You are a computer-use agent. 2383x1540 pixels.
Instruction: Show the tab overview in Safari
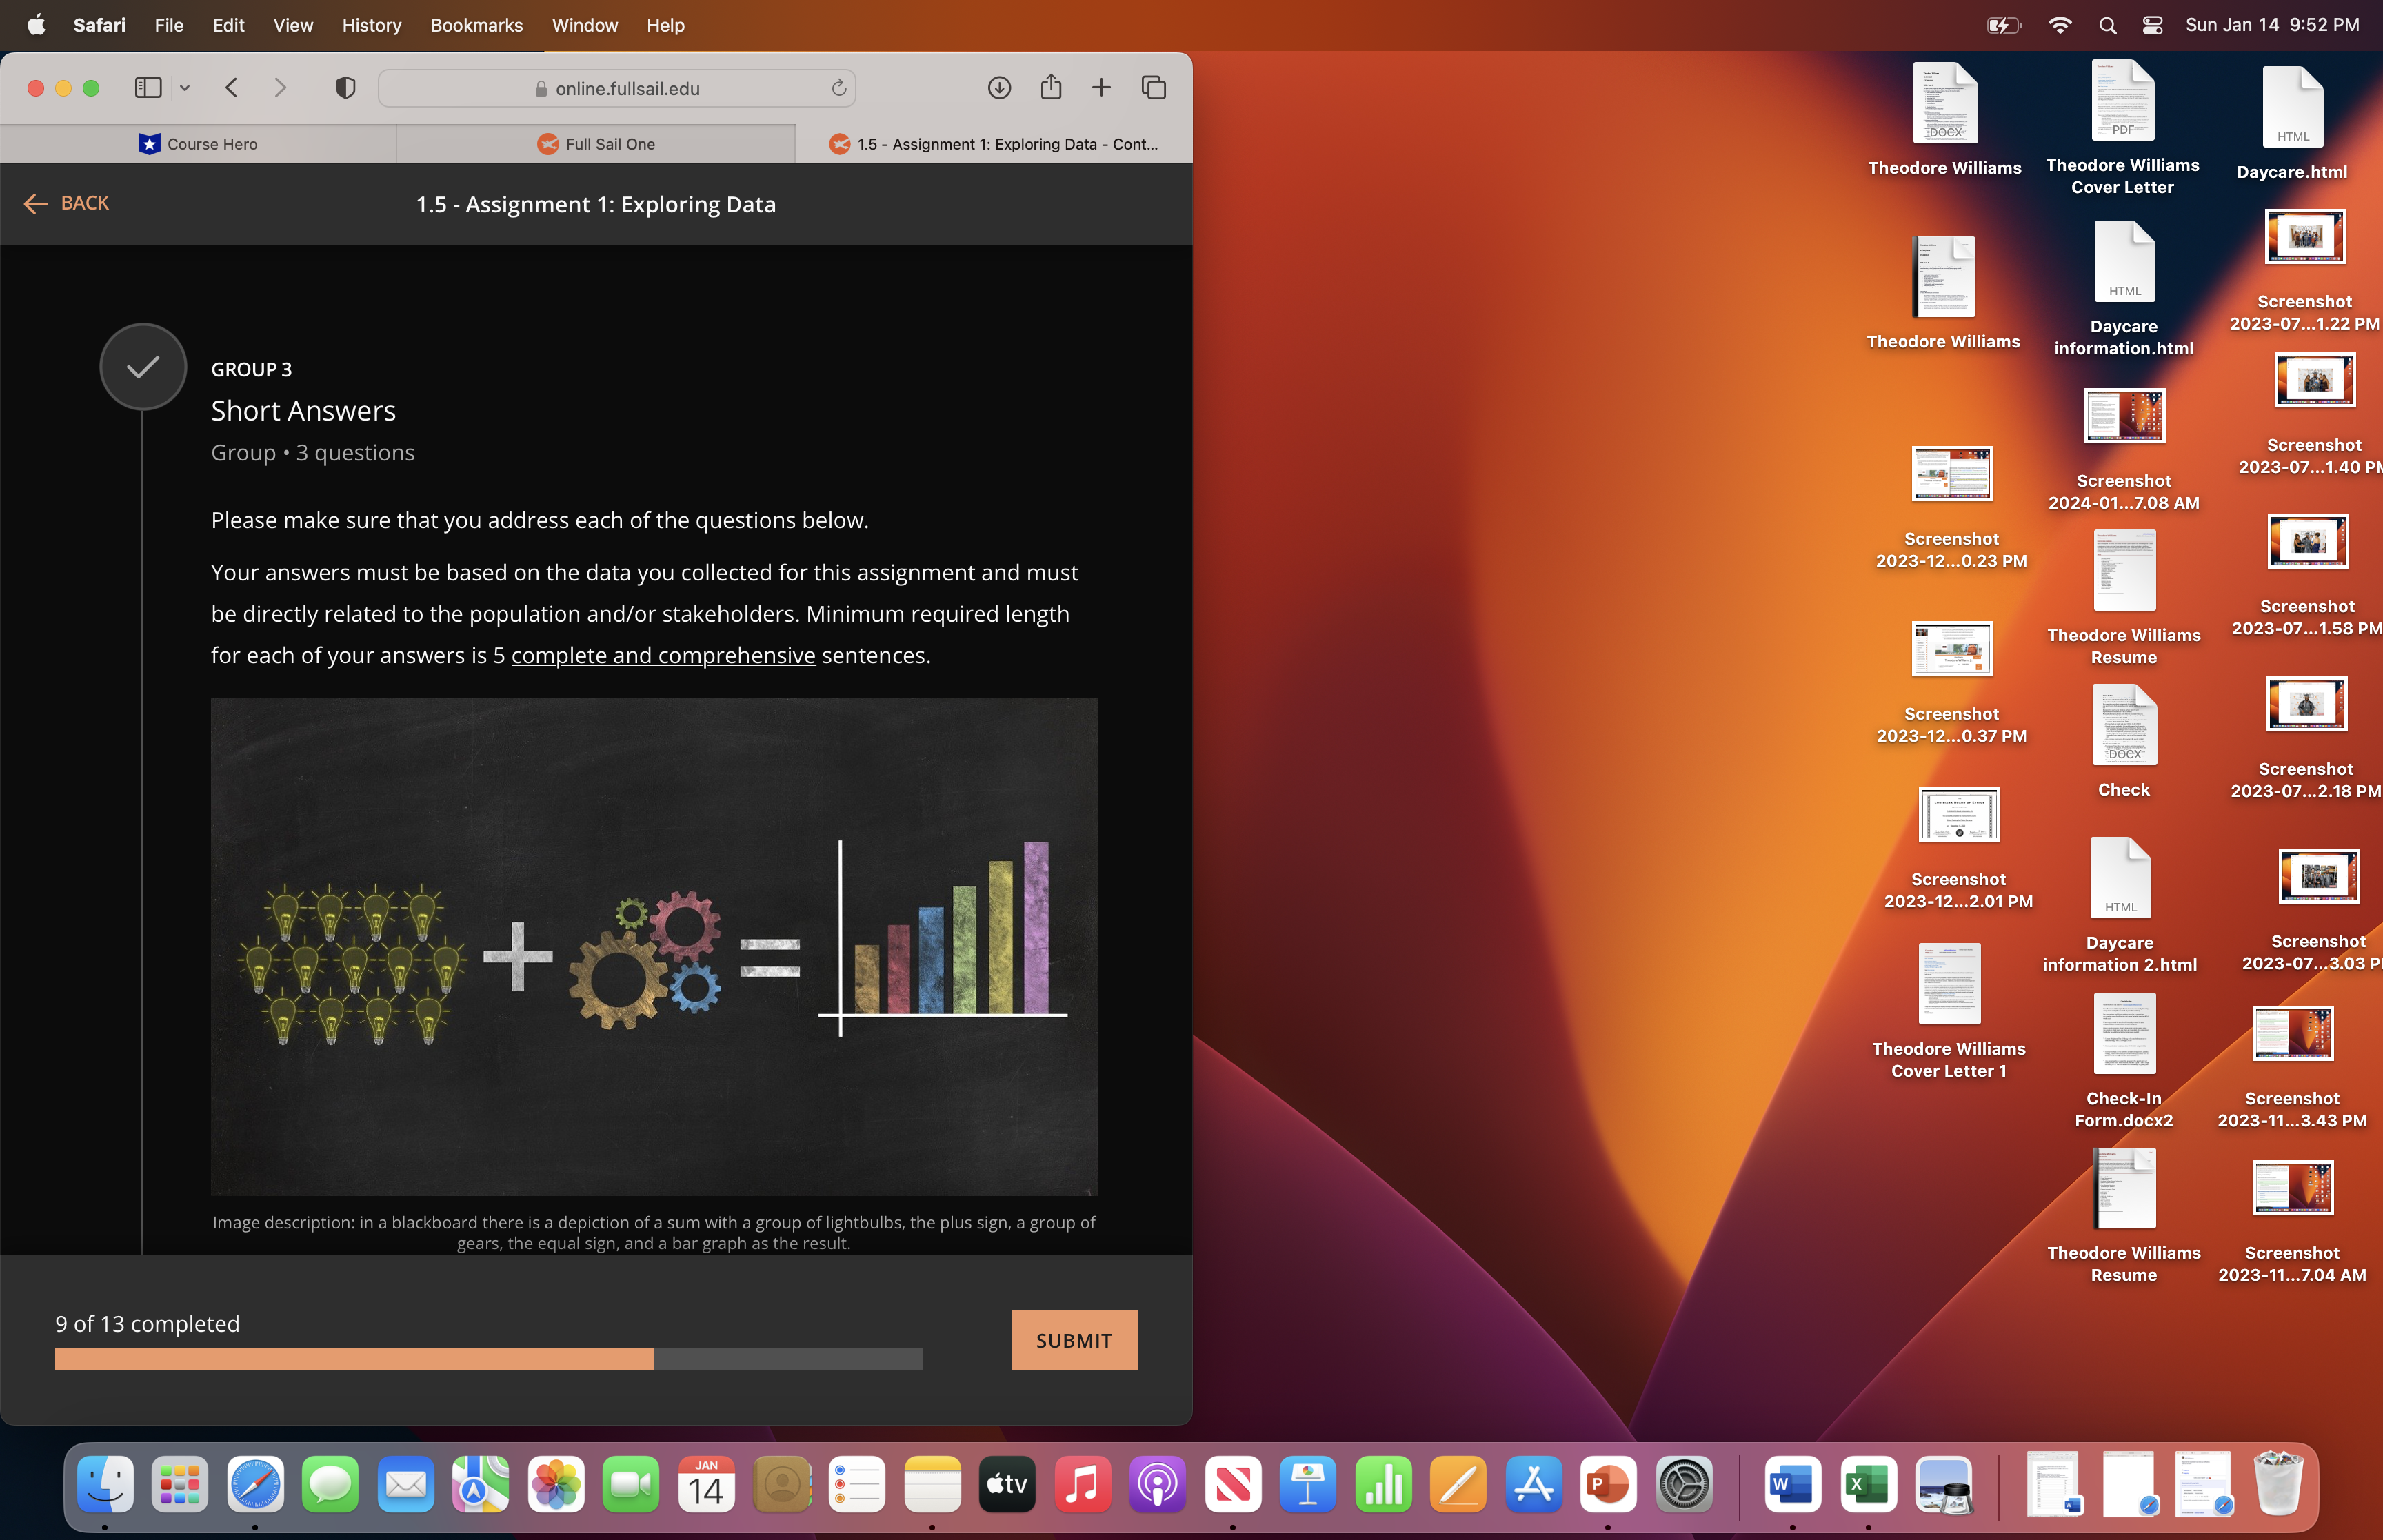(1153, 88)
